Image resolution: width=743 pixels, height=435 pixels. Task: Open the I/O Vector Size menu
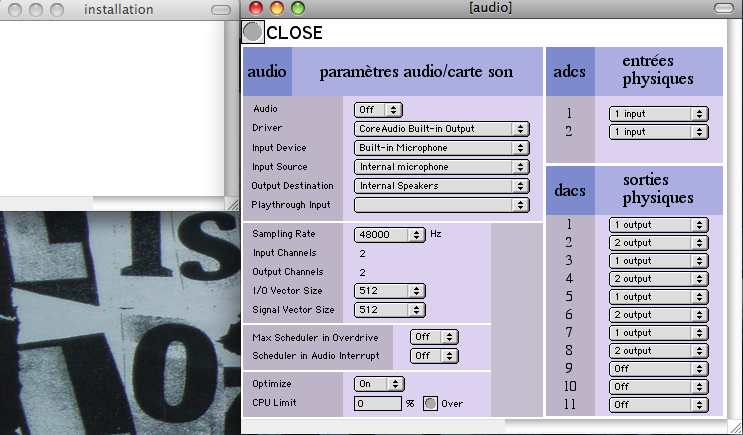[x=389, y=292]
